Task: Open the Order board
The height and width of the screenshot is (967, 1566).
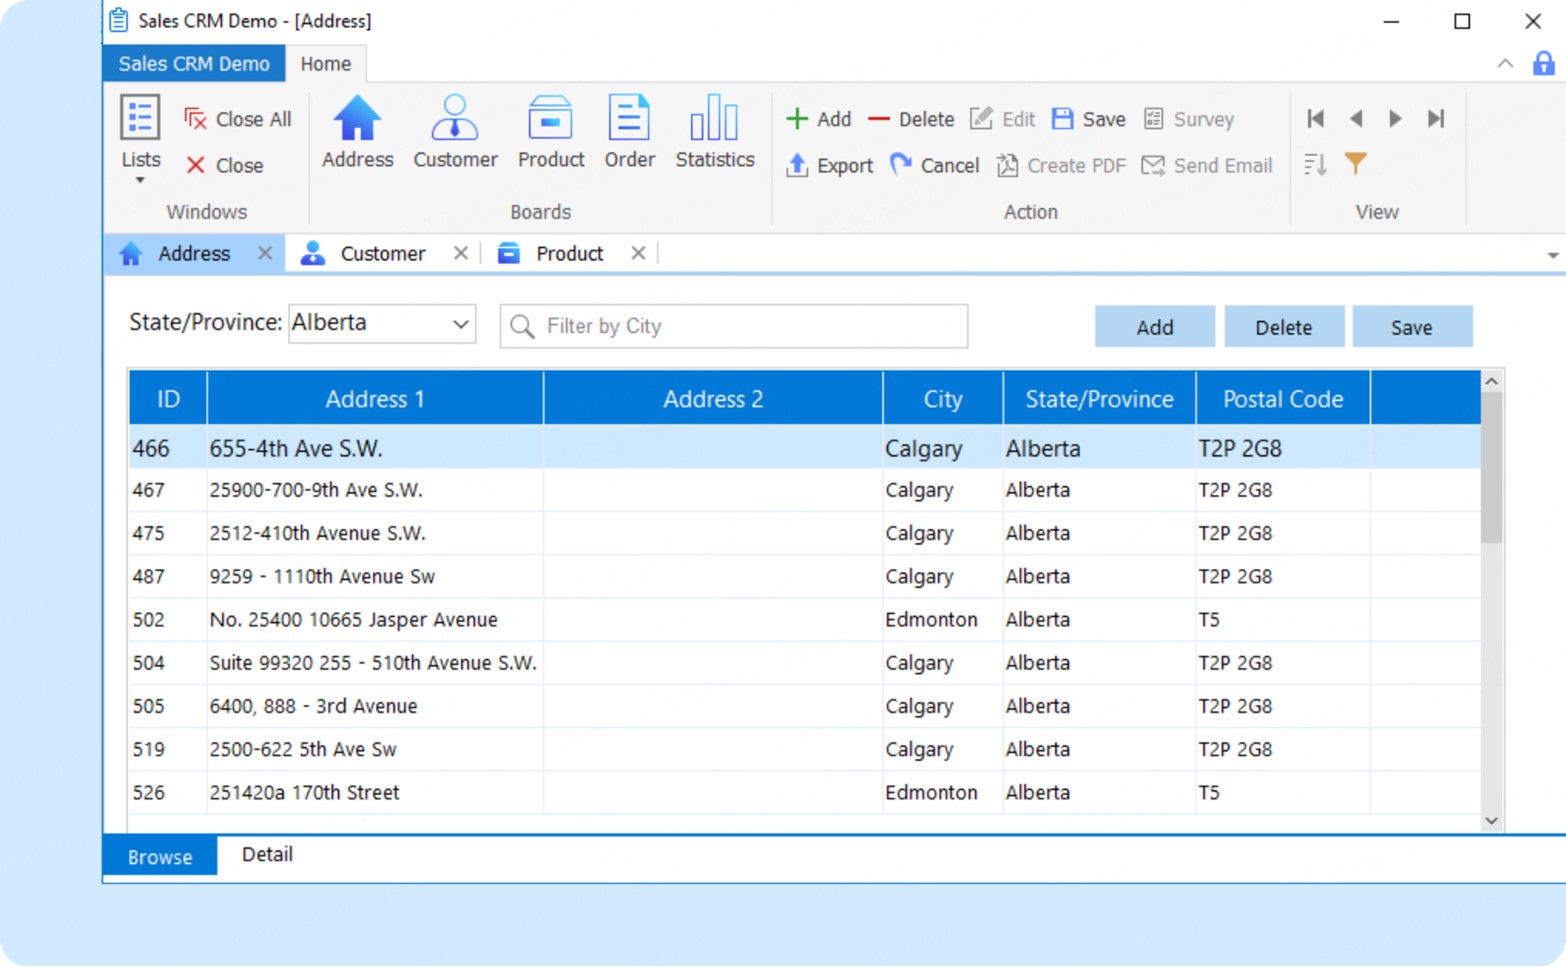Action: (x=629, y=132)
